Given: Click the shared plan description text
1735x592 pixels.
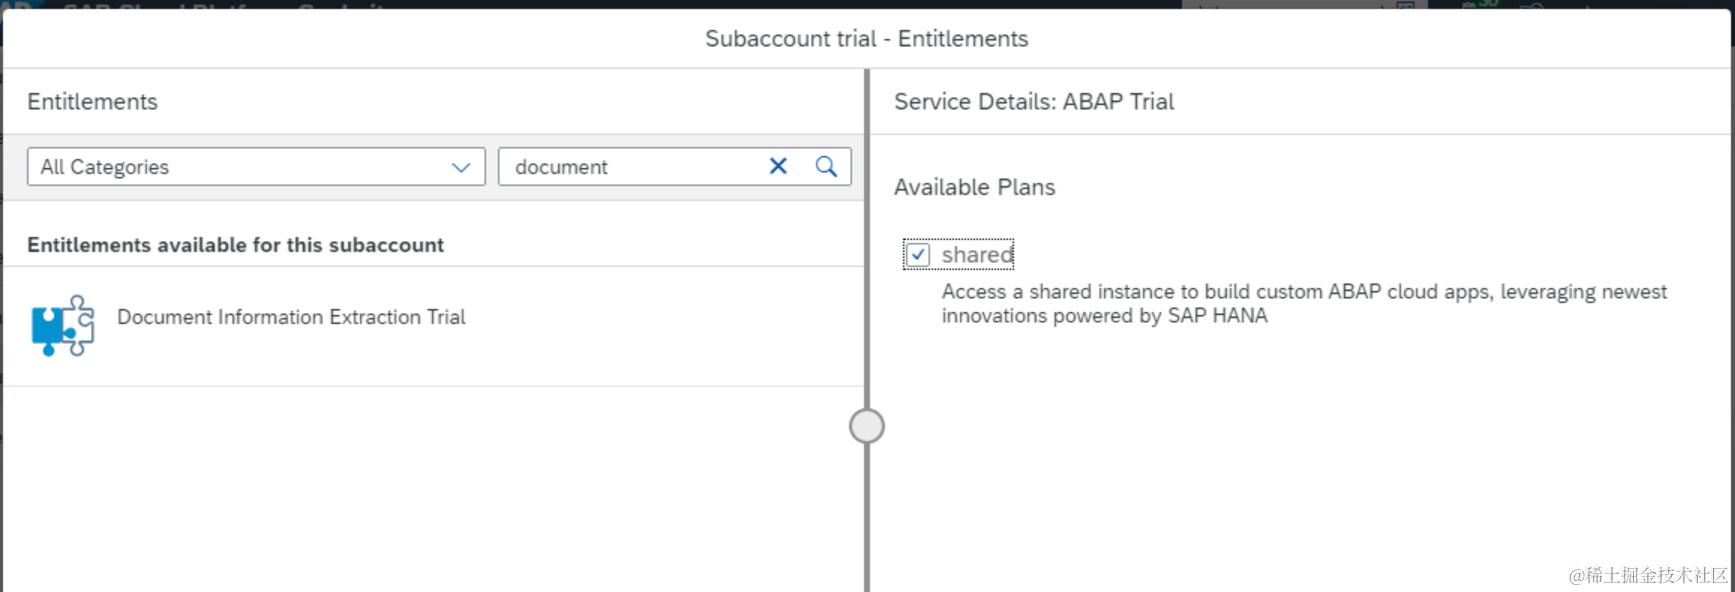Looking at the screenshot, I should pyautogui.click(x=1304, y=303).
